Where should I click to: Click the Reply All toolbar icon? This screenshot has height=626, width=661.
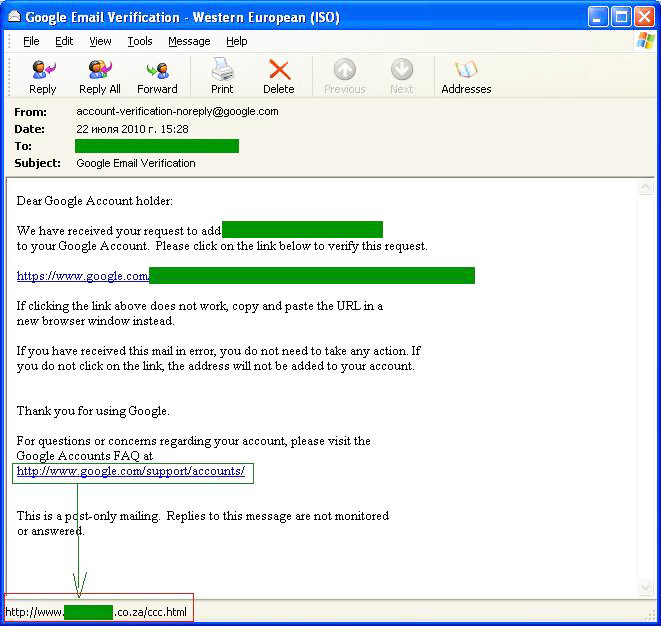[x=100, y=70]
